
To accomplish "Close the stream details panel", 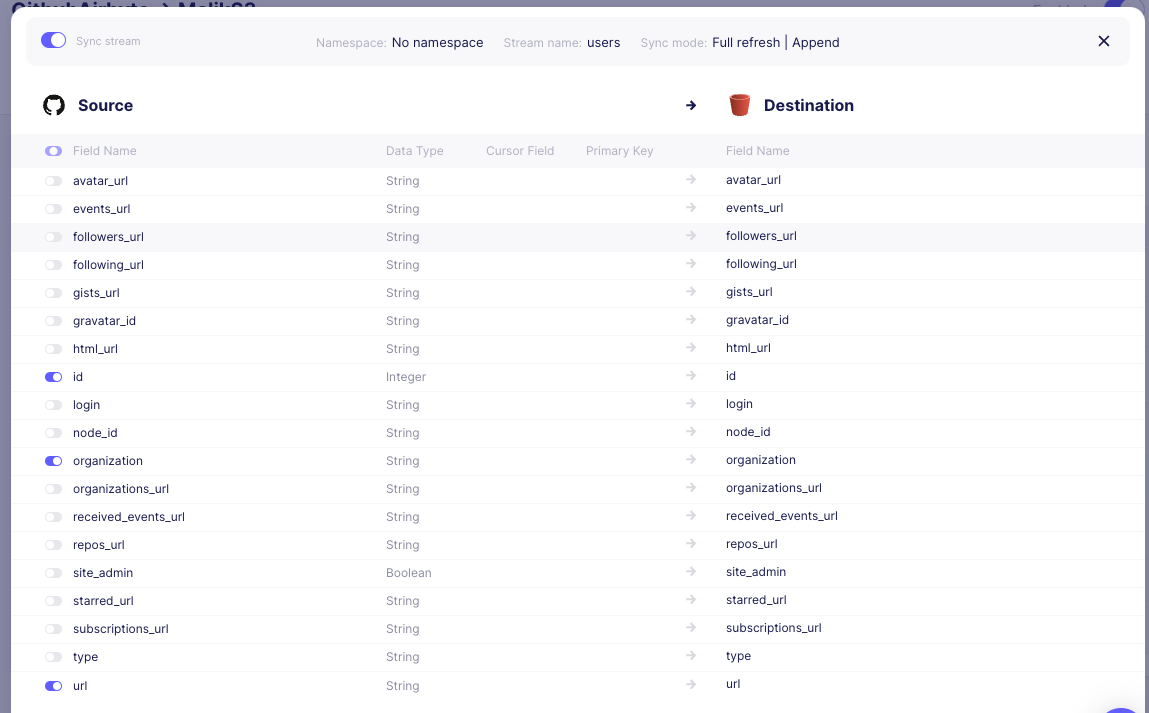I will click(x=1104, y=41).
